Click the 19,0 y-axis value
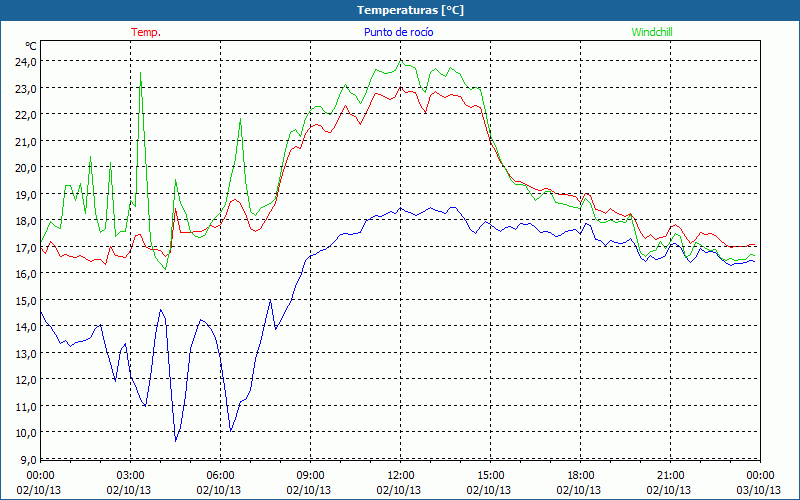 pyautogui.click(x=26, y=194)
